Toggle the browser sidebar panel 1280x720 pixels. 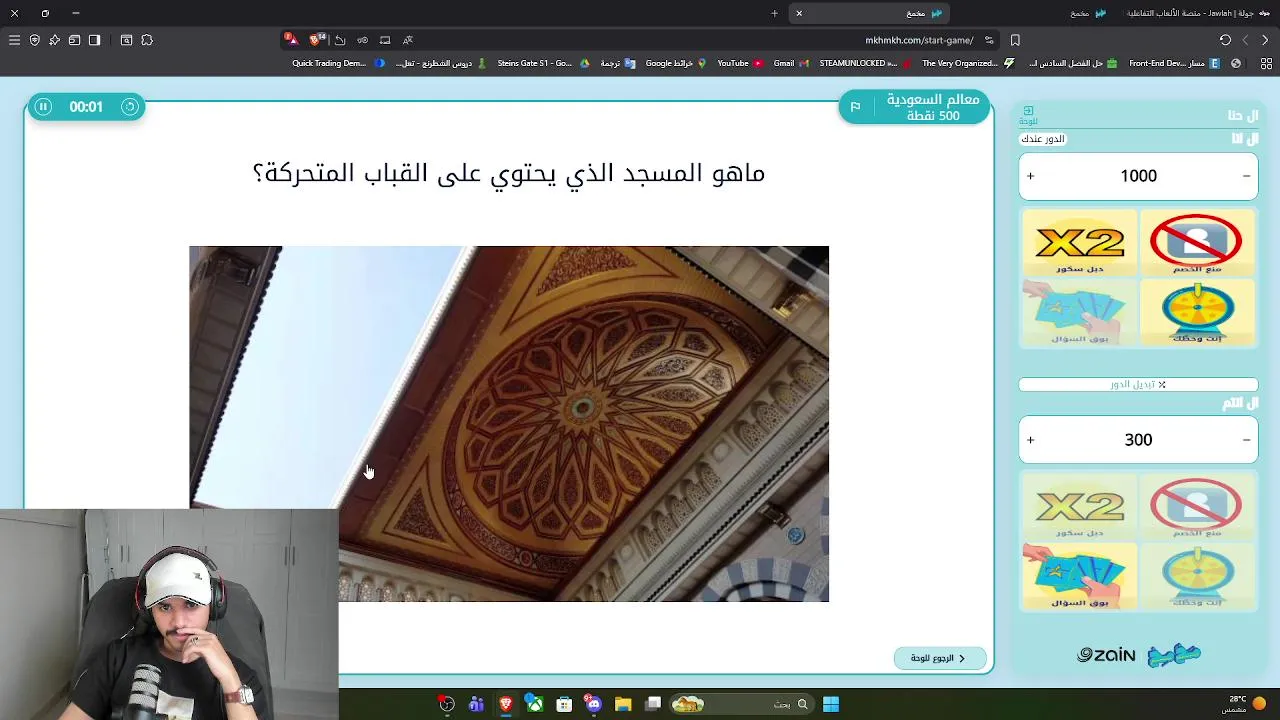point(94,40)
